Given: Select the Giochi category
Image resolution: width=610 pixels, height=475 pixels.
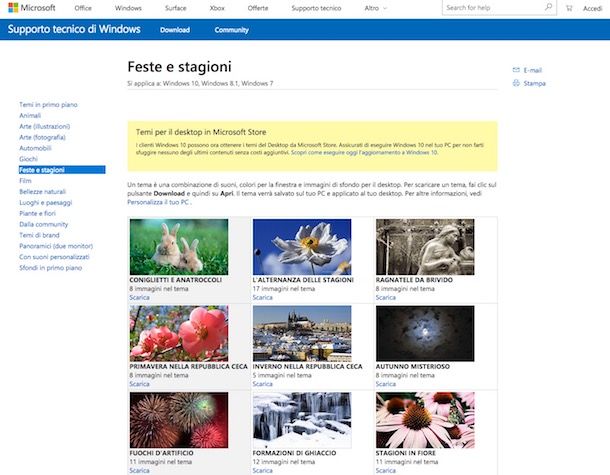Looking at the screenshot, I should (28, 159).
